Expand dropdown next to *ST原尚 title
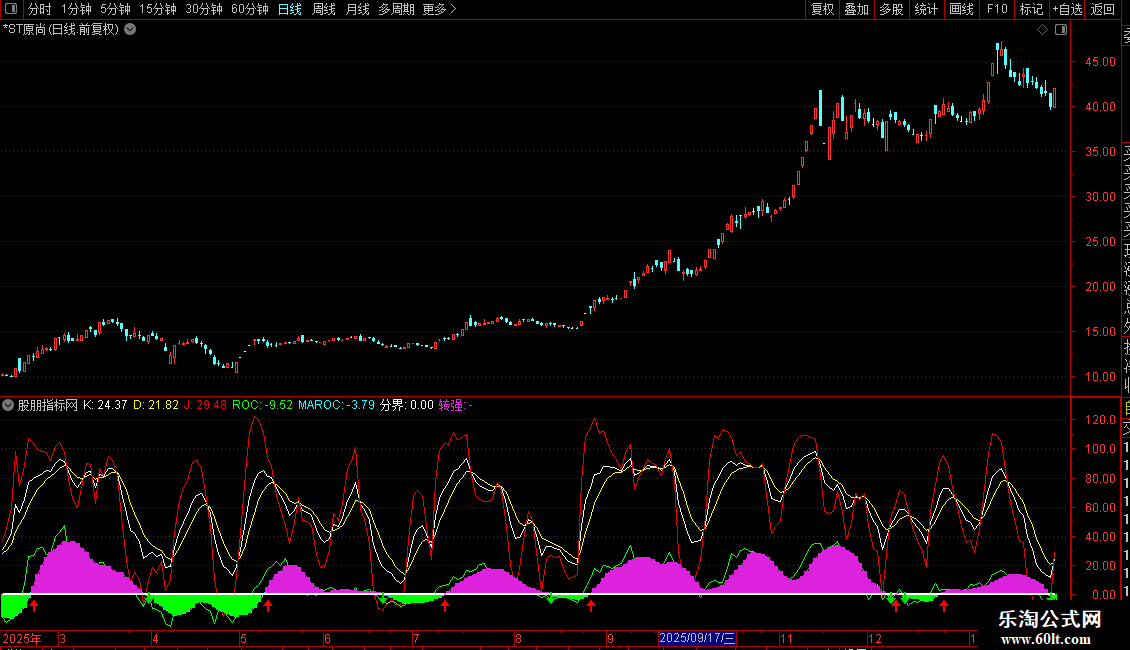The width and height of the screenshot is (1130, 650). tap(130, 30)
